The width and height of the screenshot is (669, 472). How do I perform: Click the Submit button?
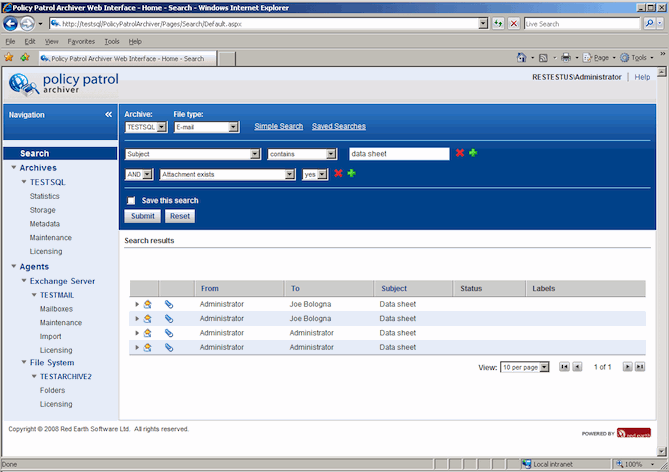[x=143, y=216]
